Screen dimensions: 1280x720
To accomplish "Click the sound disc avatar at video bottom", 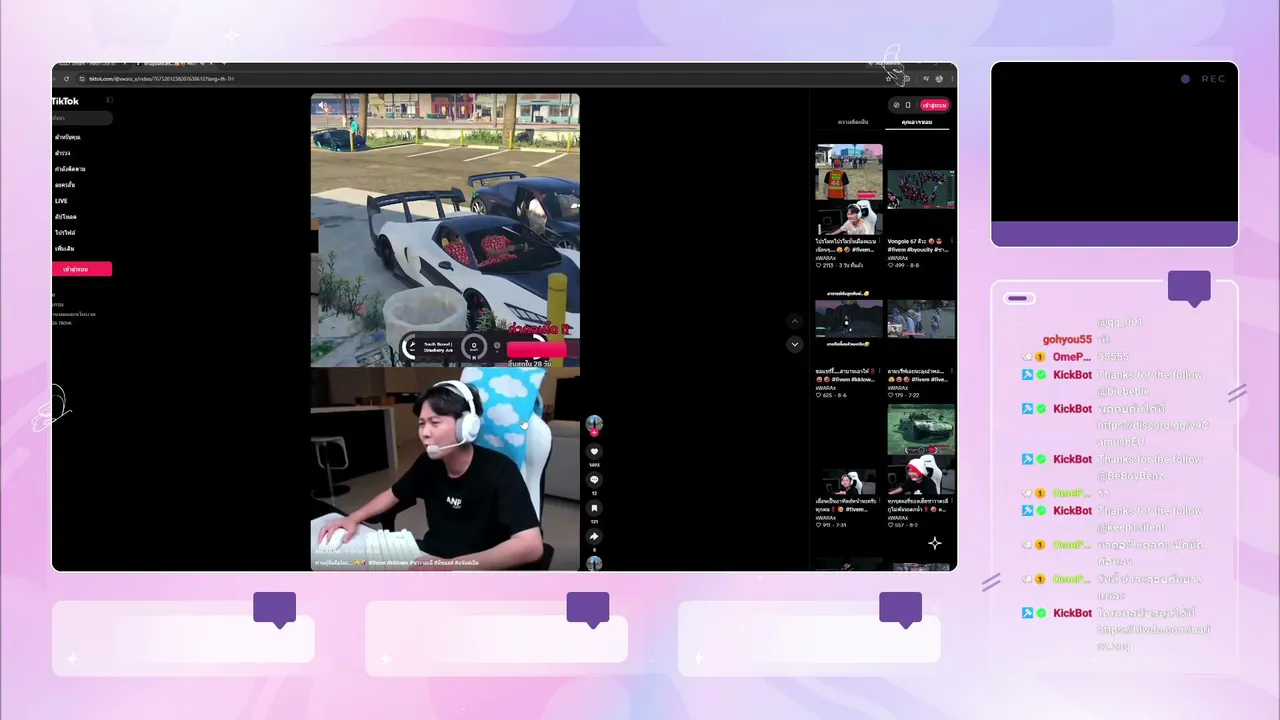I will [x=594, y=563].
